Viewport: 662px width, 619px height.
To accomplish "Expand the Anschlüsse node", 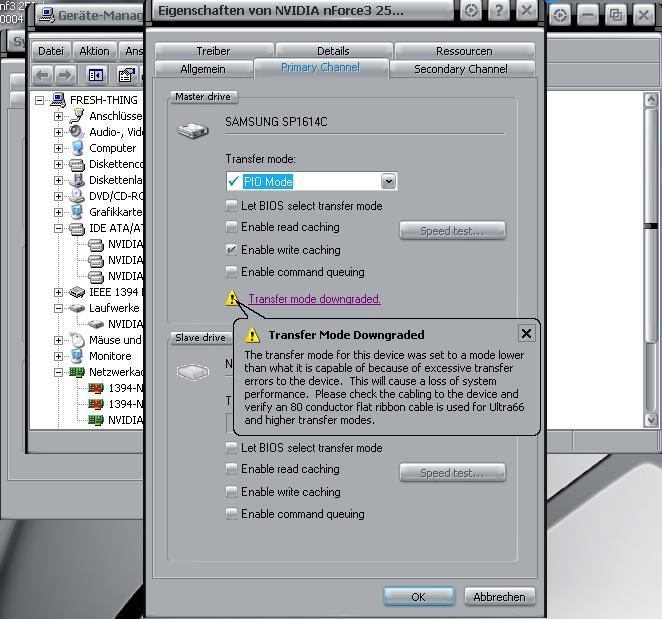I will [x=58, y=116].
